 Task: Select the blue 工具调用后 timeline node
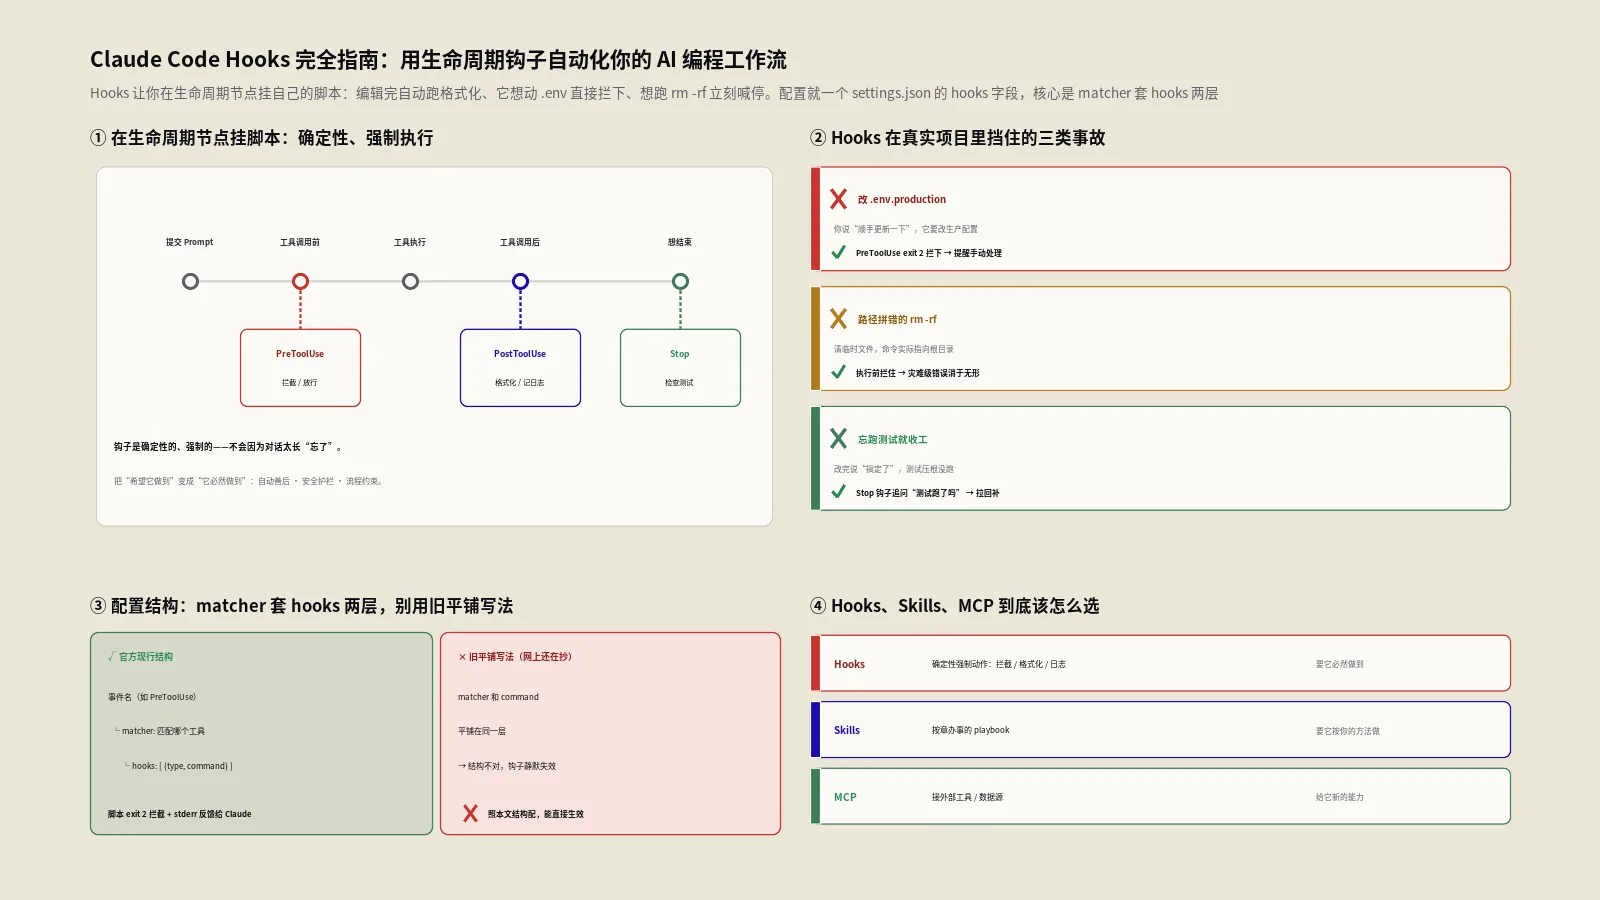coord(520,282)
